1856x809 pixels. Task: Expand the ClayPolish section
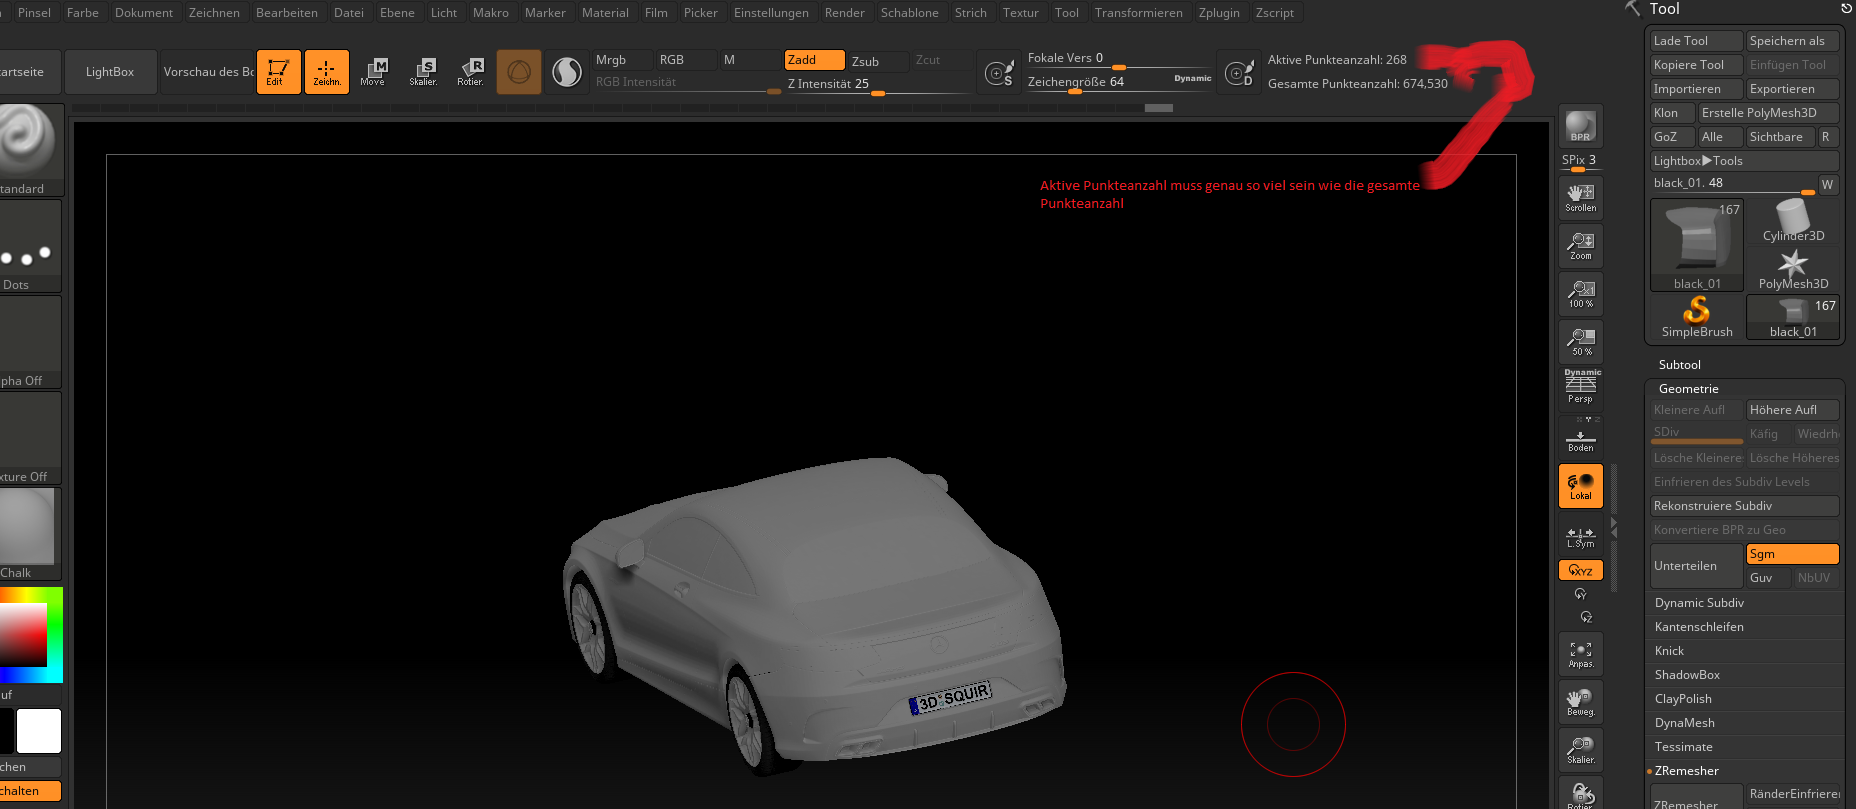[1683, 699]
